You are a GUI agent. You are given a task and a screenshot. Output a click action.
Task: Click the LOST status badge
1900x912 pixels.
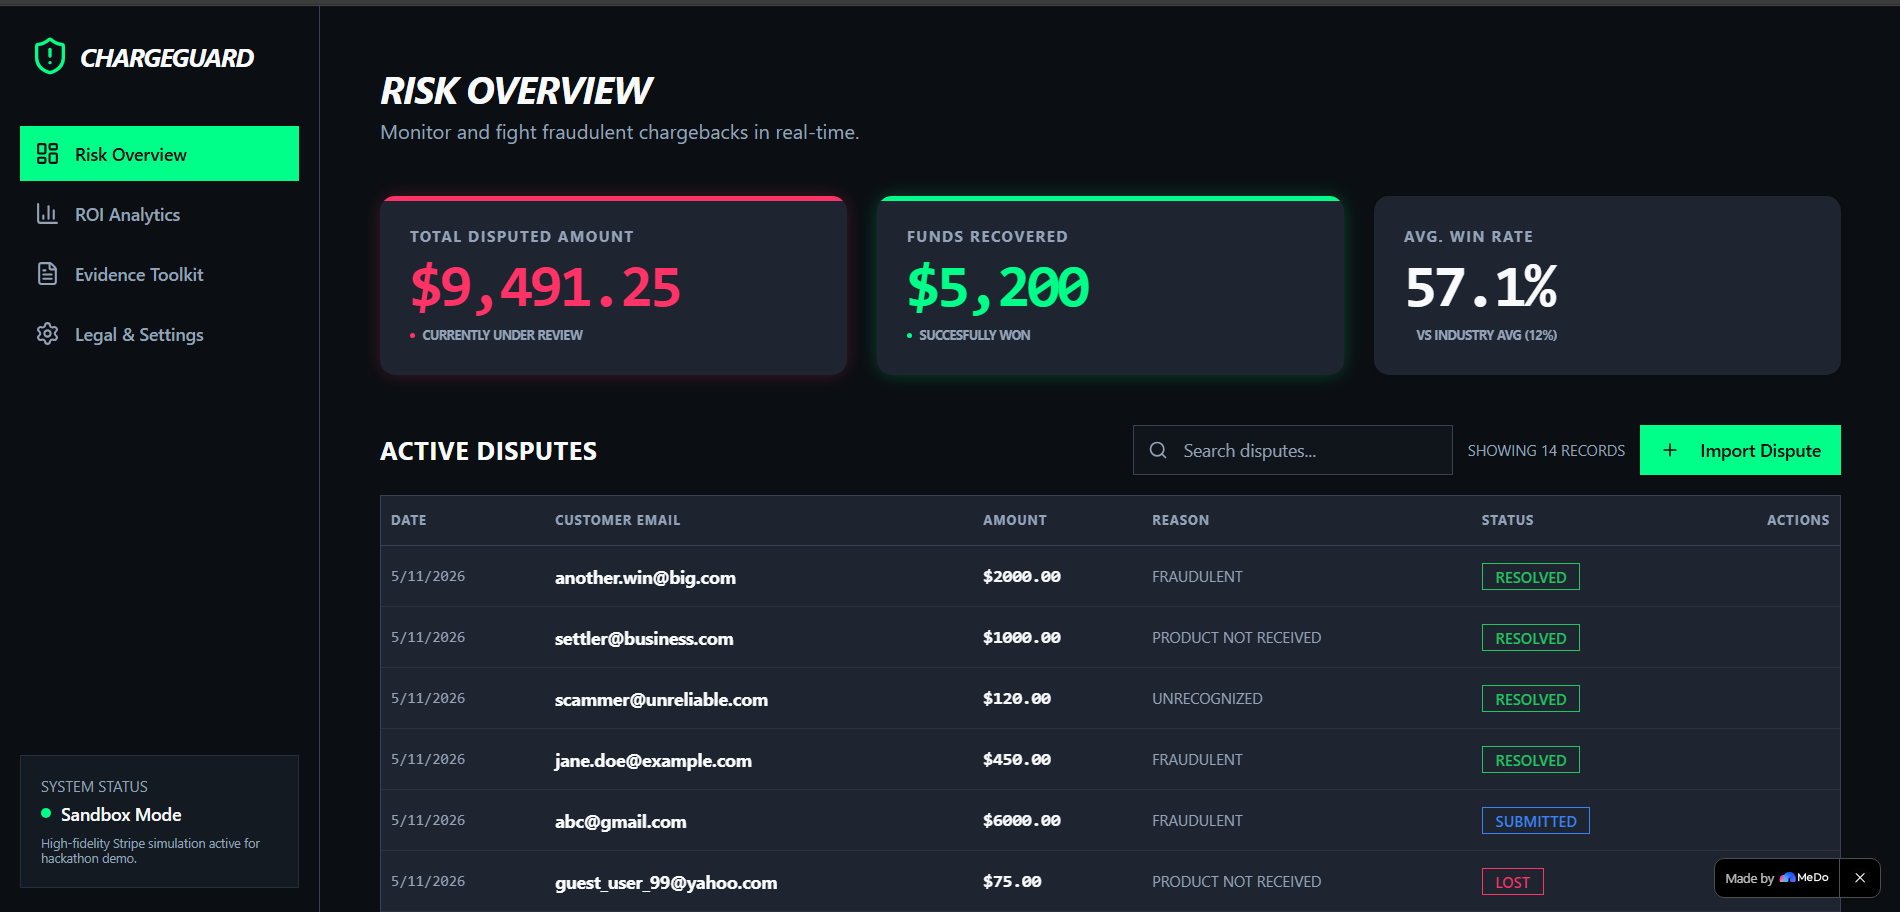tap(1512, 882)
